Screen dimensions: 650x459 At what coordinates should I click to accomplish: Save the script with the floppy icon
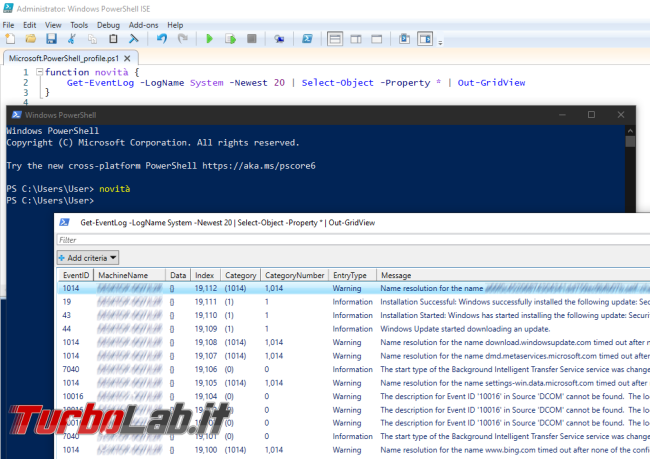[51, 39]
